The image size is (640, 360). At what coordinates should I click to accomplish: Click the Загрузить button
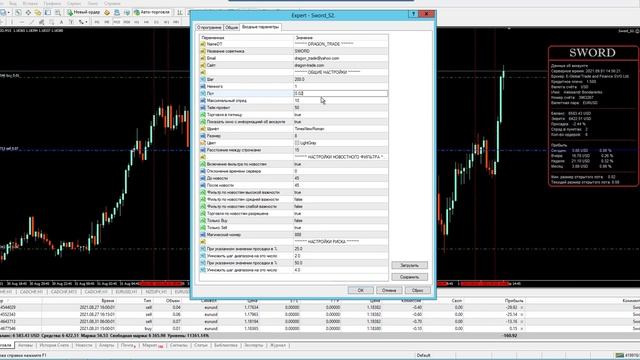[409, 265]
